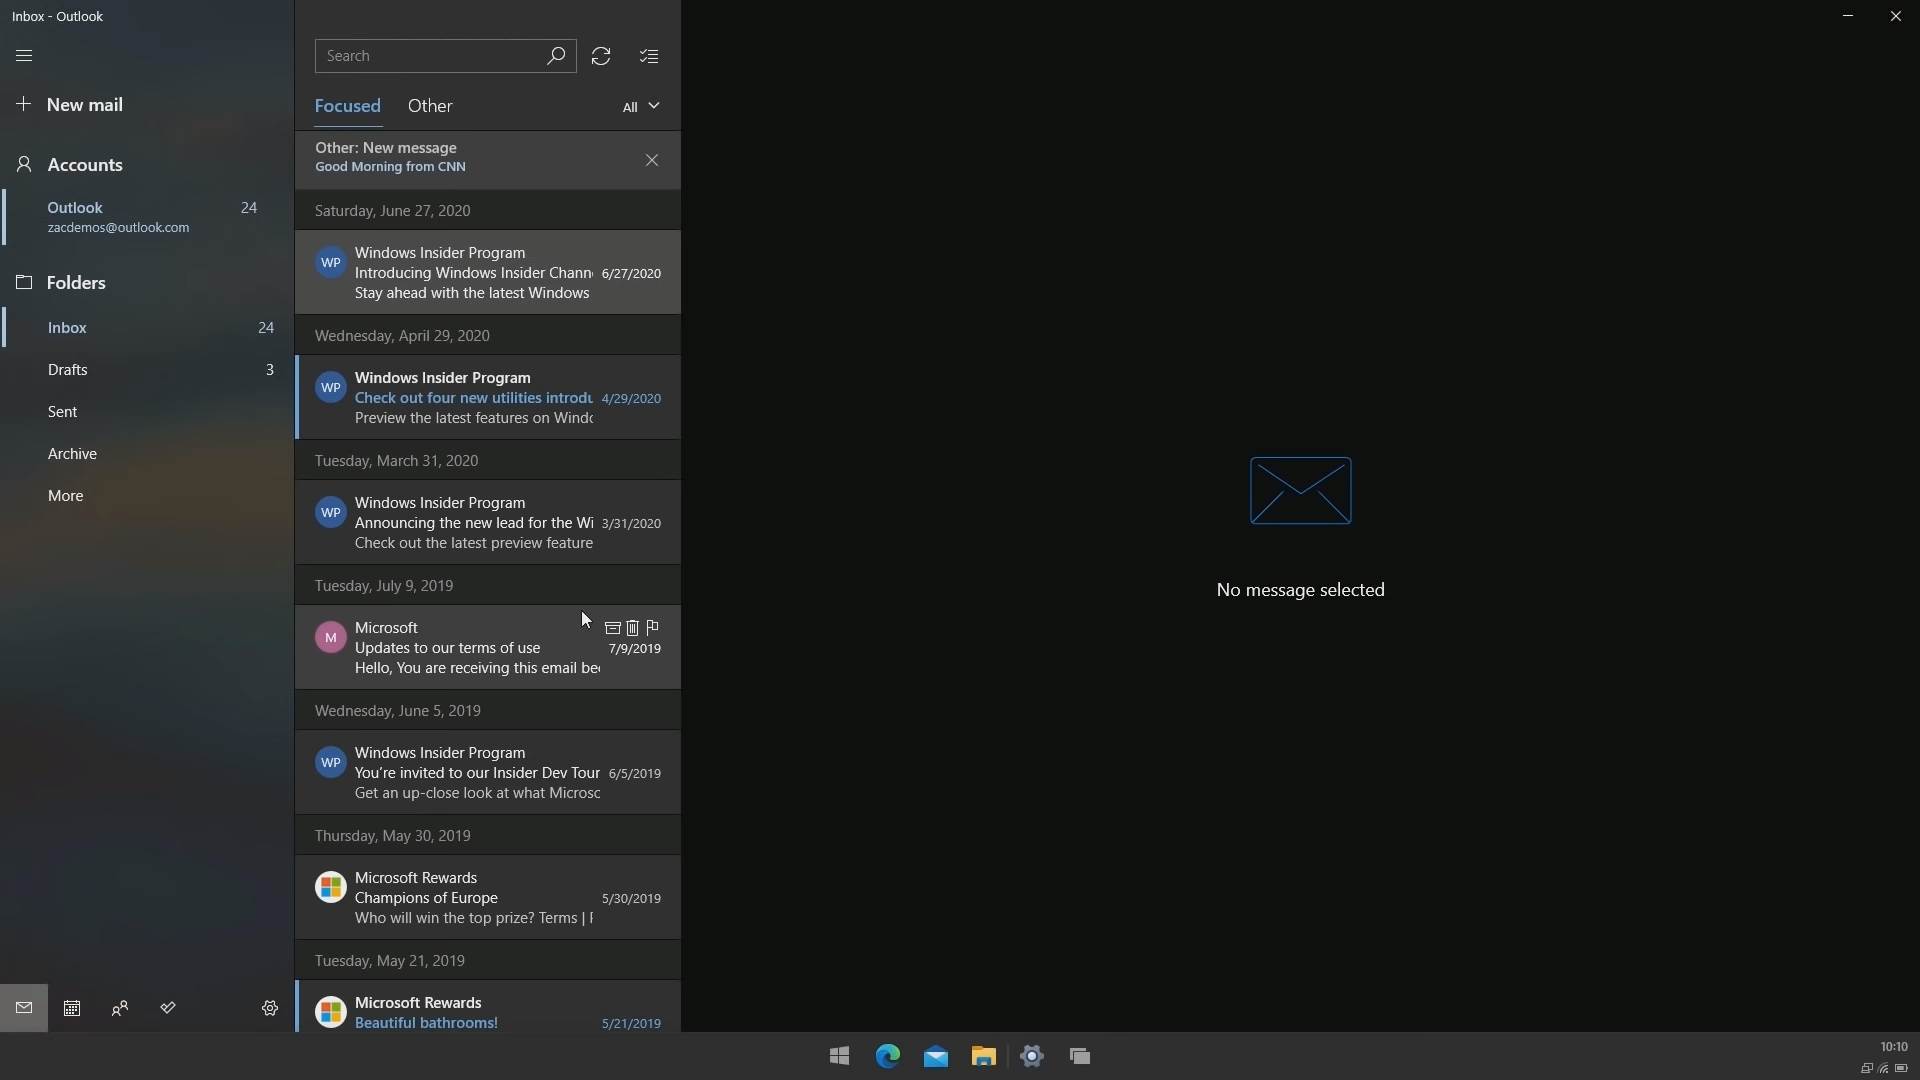The image size is (1920, 1080).
Task: Dismiss the Good Morning from CNN notification
Action: 651,160
